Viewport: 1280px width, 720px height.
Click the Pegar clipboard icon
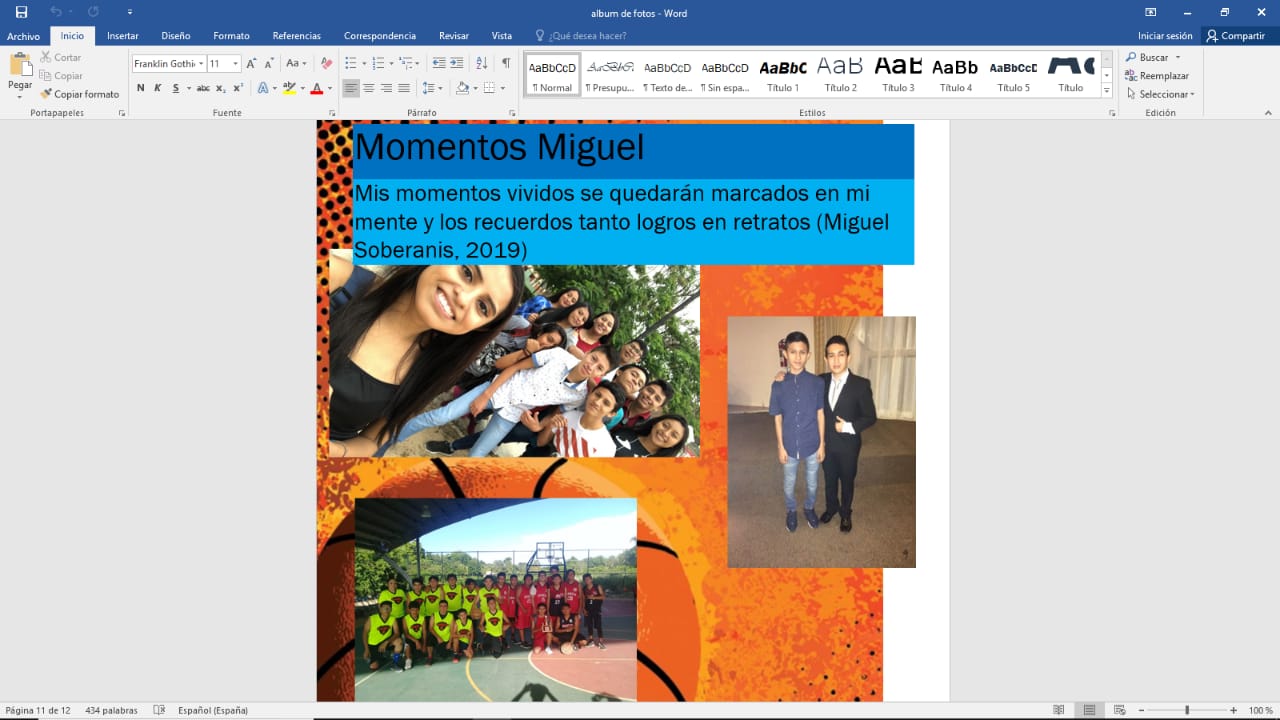coord(20,64)
